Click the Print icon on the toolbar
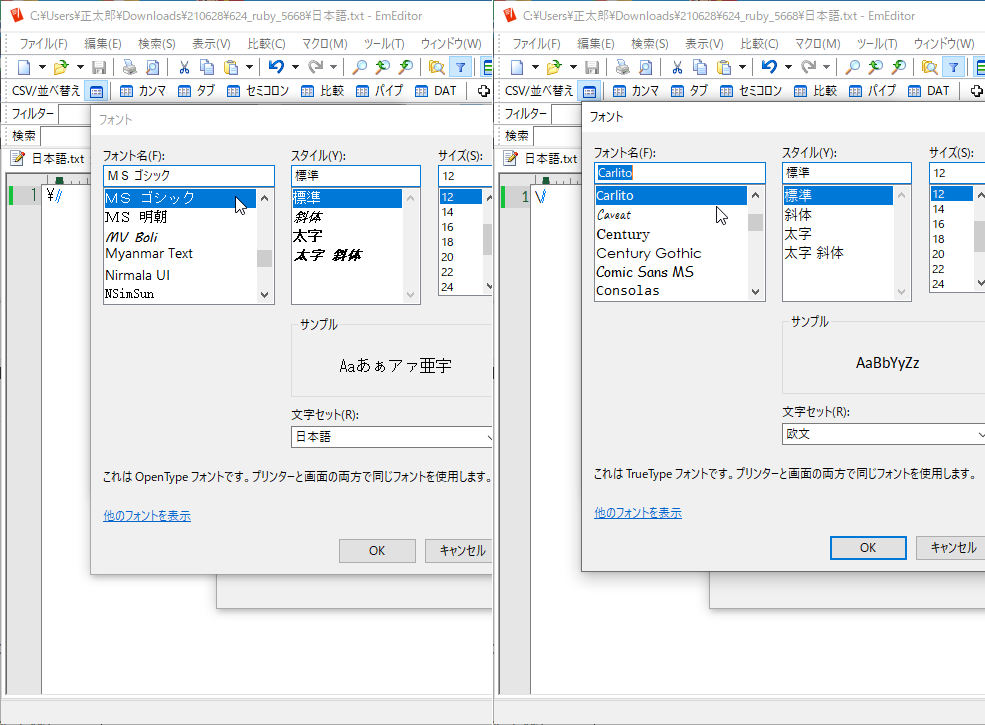This screenshot has width=985, height=725. click(x=130, y=65)
